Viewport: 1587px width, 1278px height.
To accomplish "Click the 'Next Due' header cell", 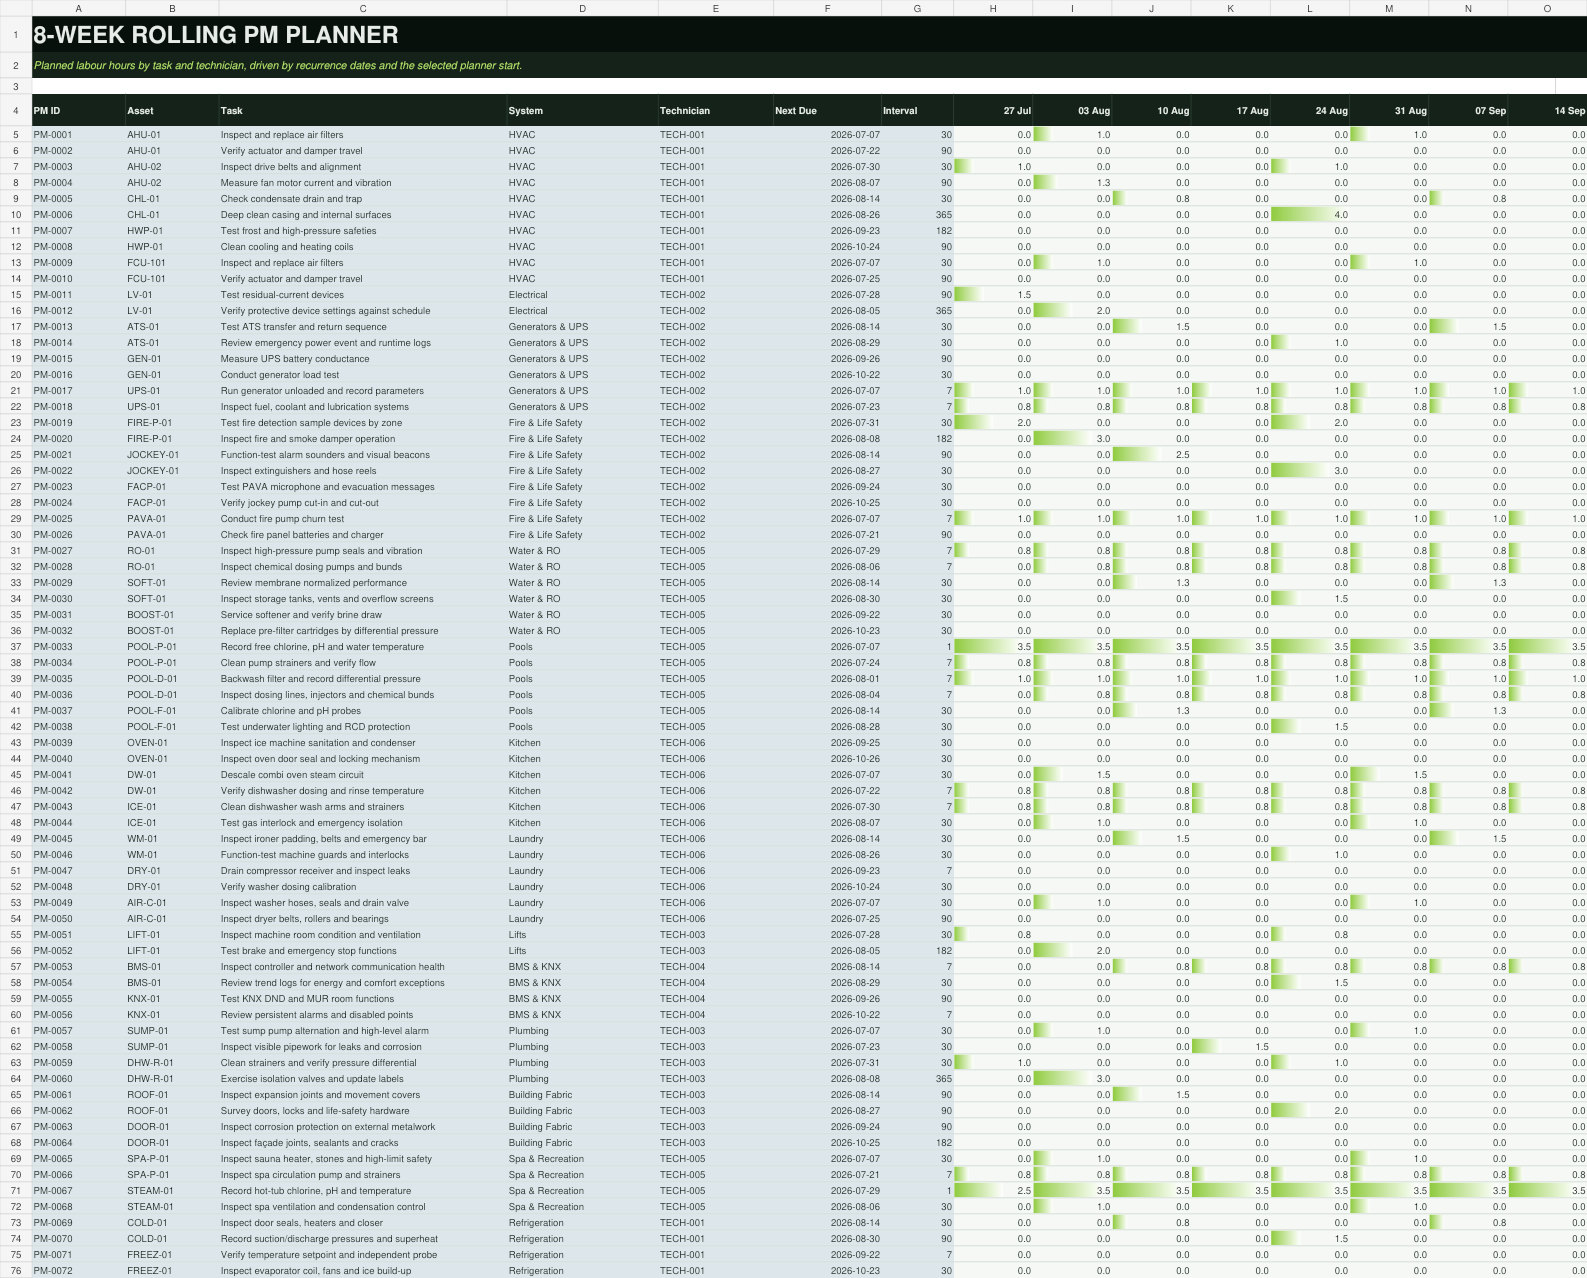I will [827, 111].
